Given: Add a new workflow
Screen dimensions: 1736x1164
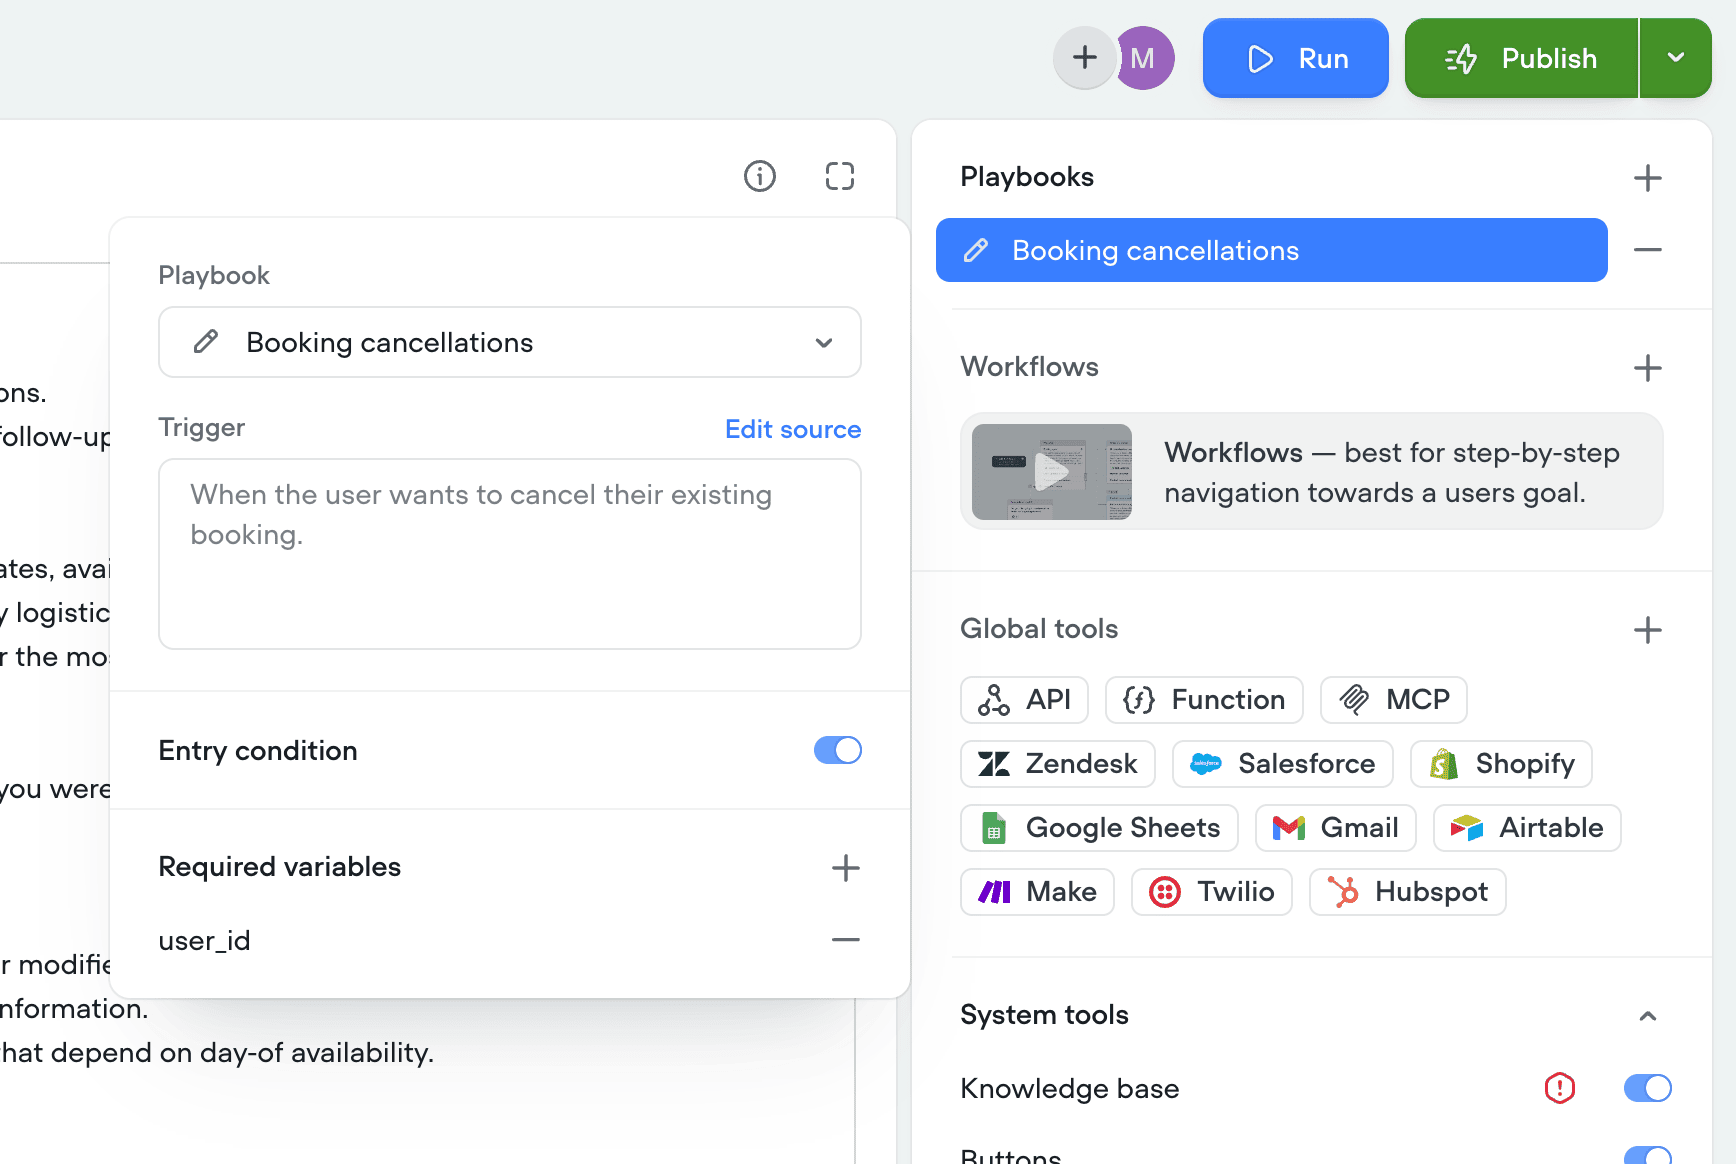Looking at the screenshot, I should pos(1648,368).
